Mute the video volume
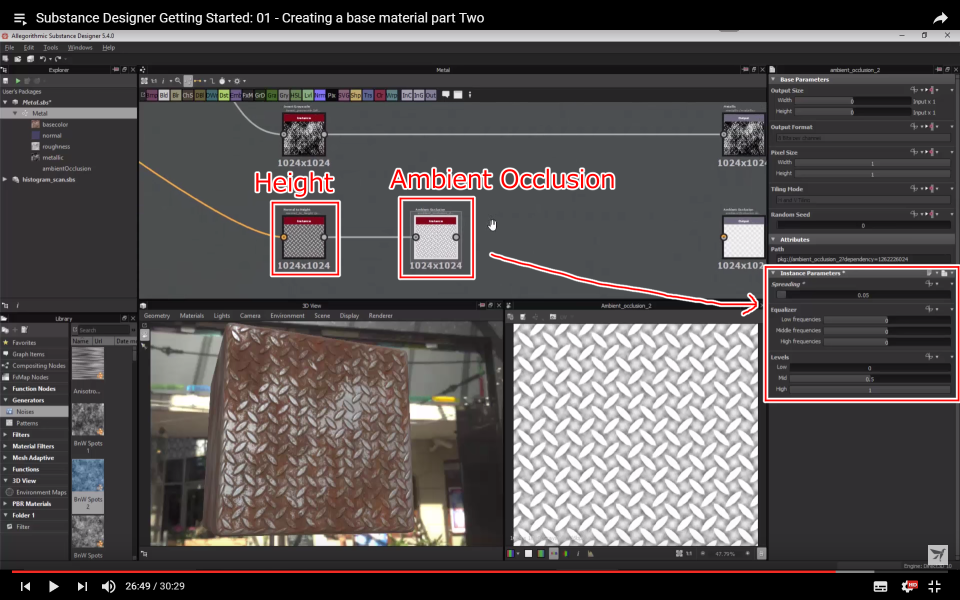 coord(108,586)
